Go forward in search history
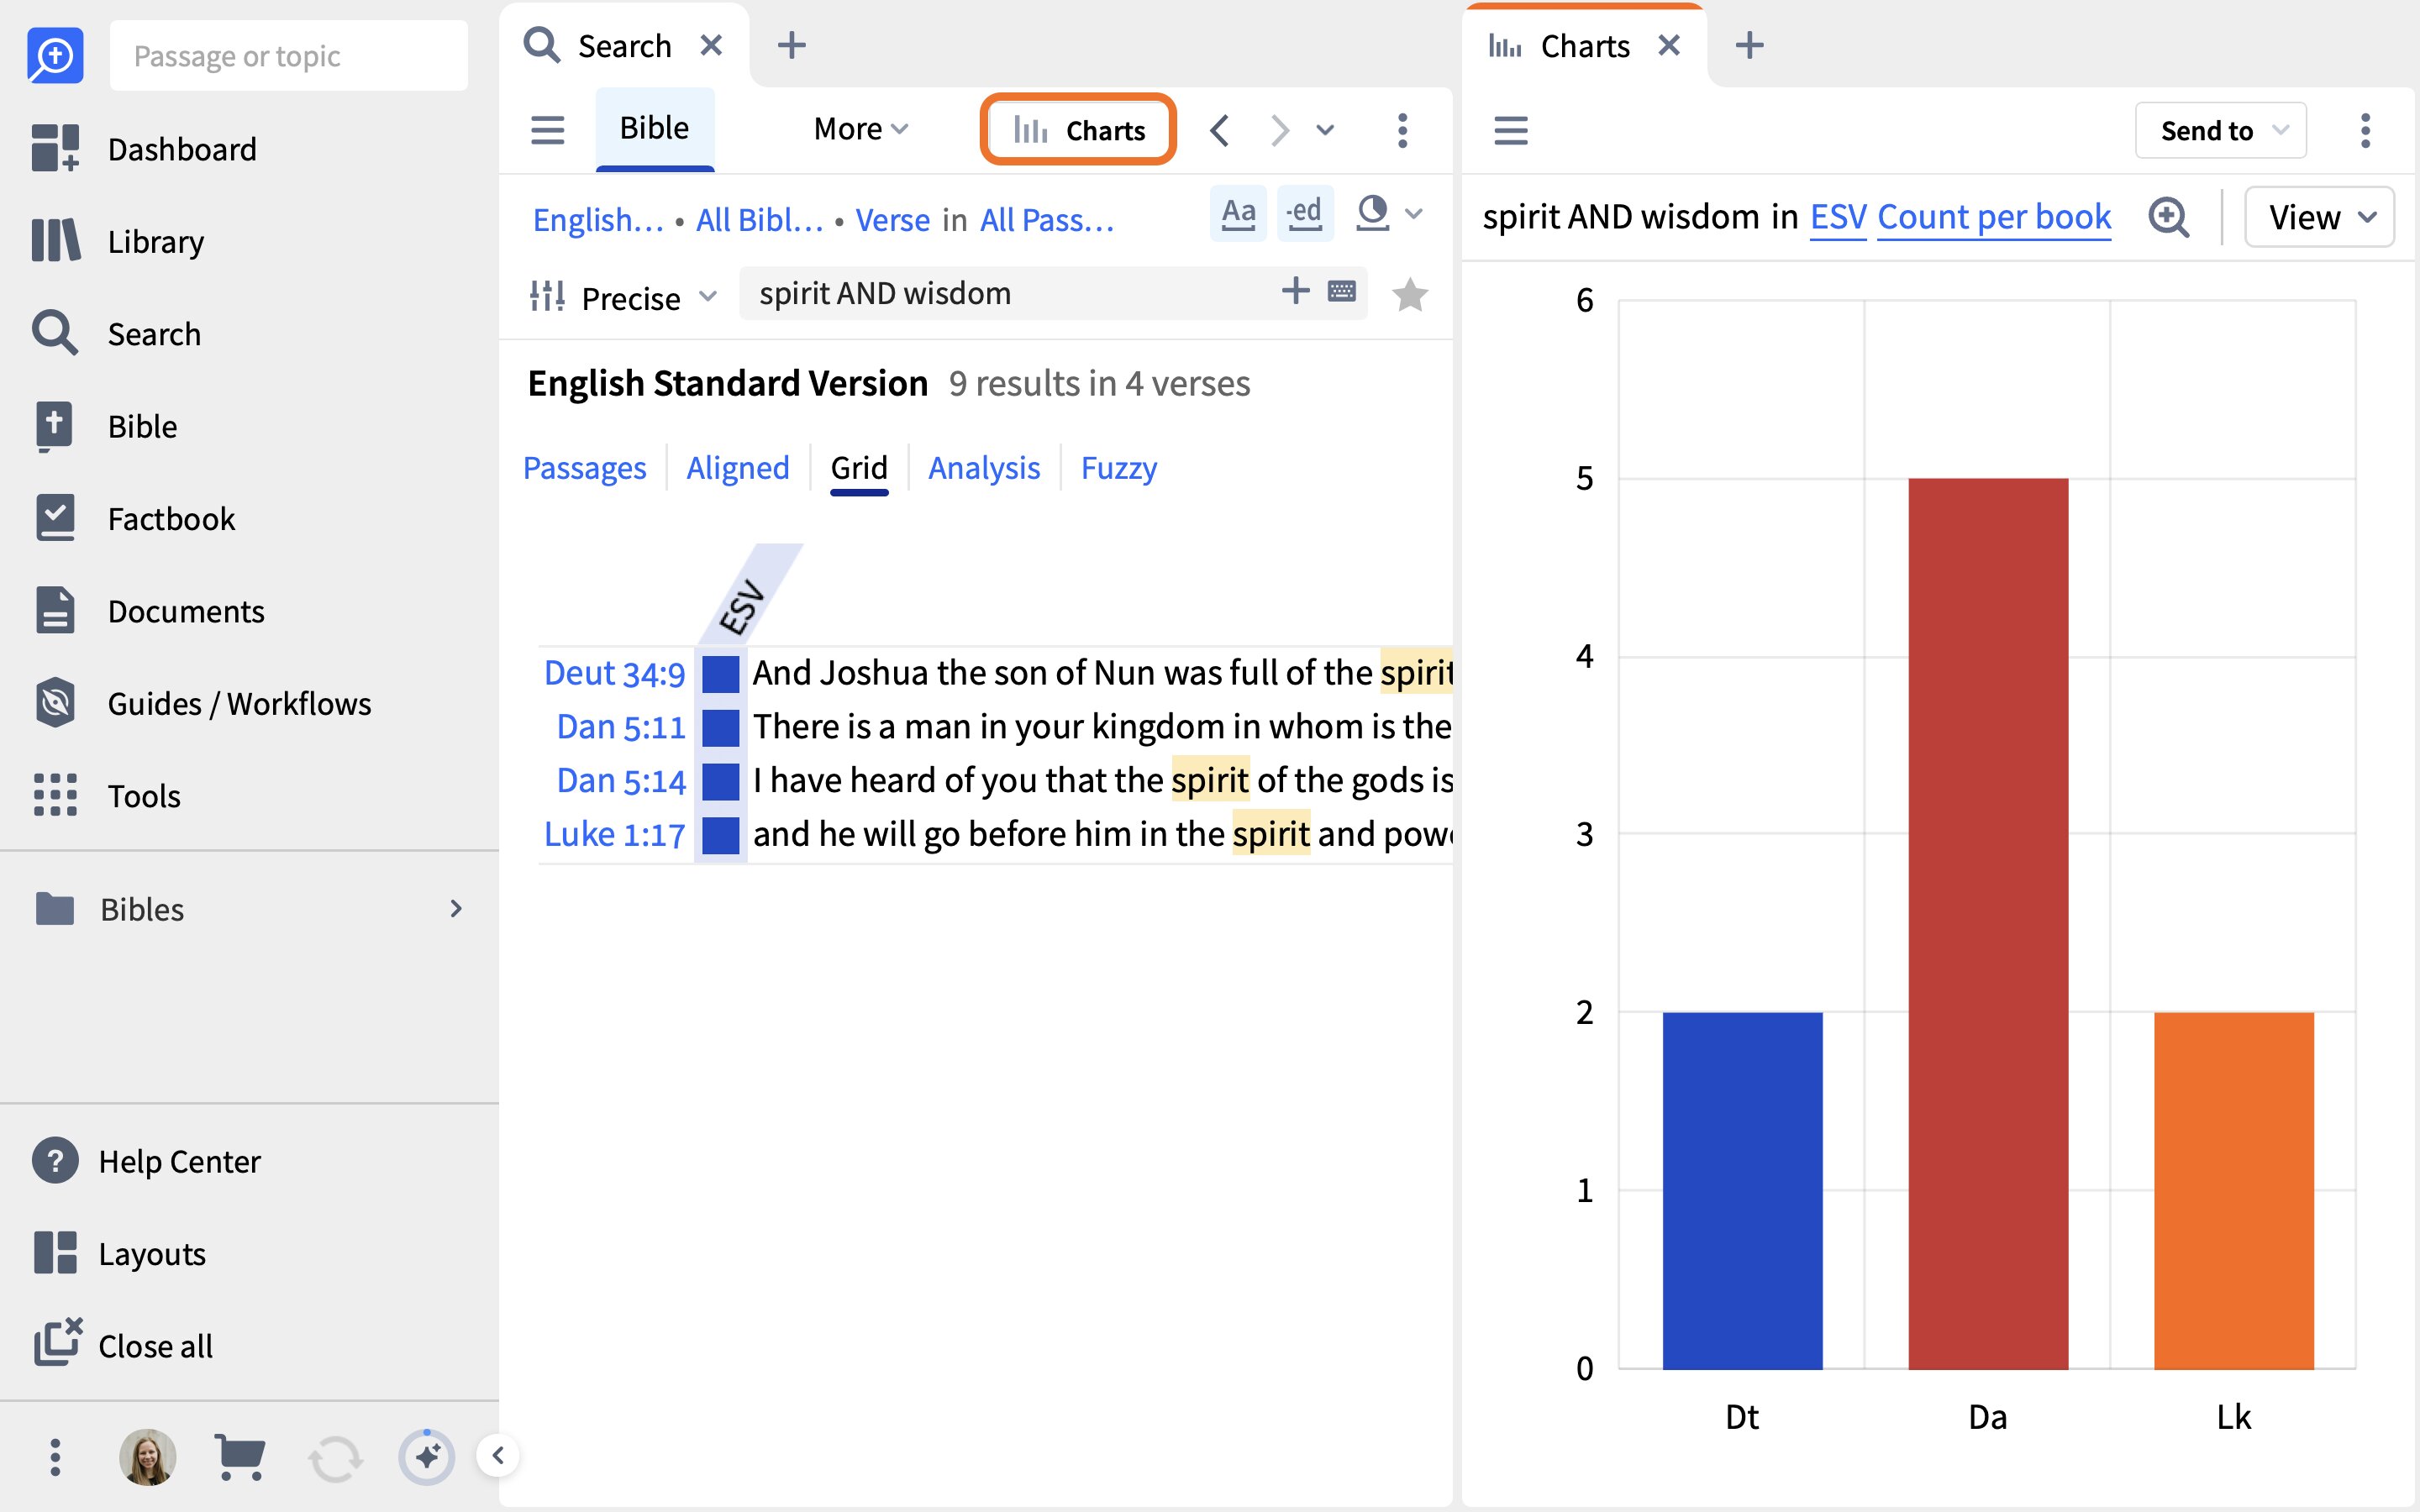 1279,130
